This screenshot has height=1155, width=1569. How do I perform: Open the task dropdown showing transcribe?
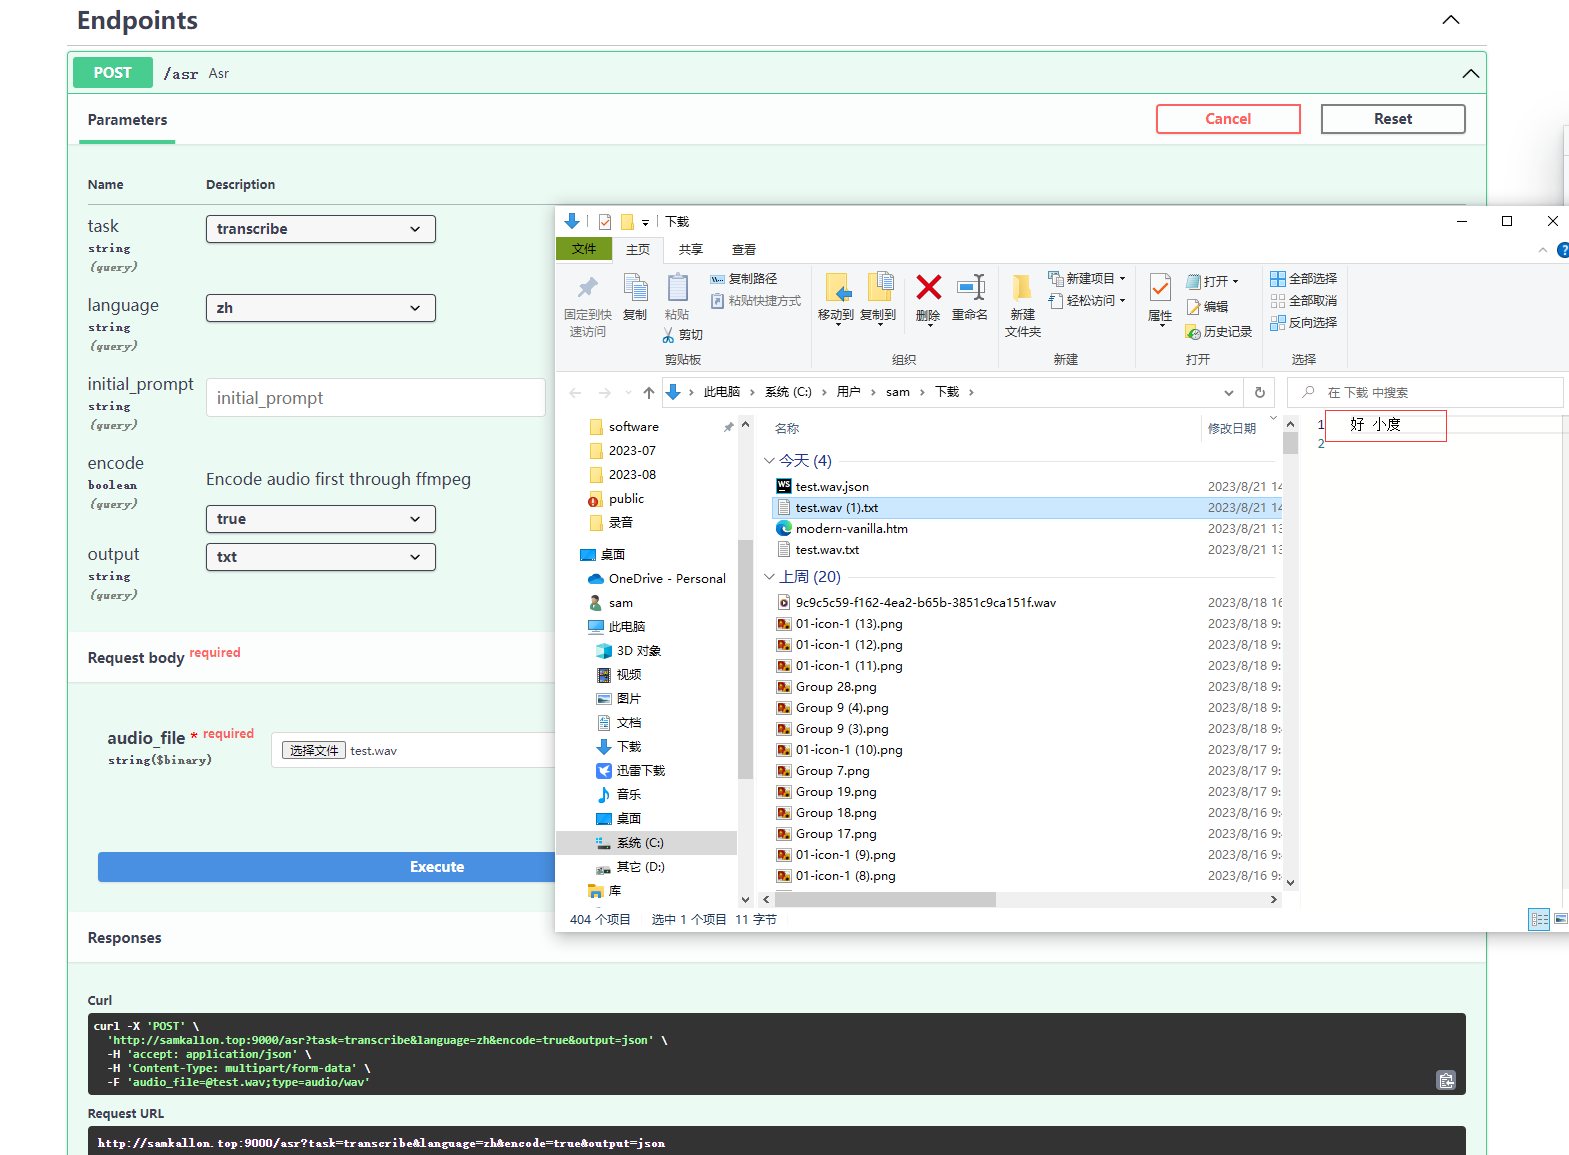tap(320, 229)
